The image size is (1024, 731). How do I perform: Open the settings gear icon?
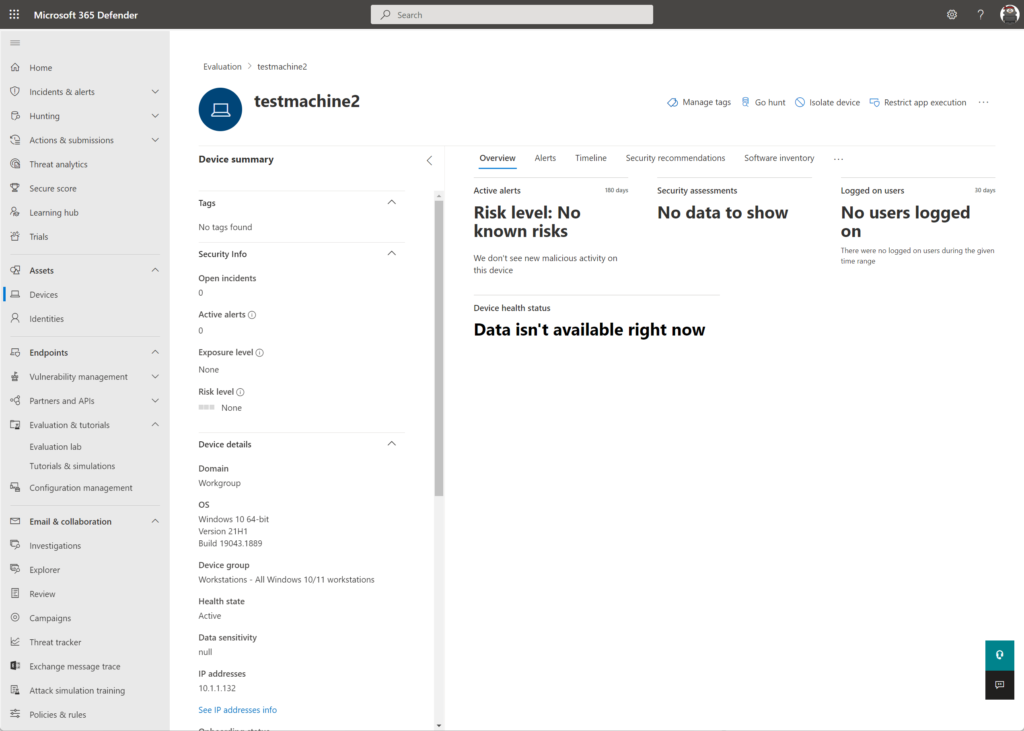952,14
